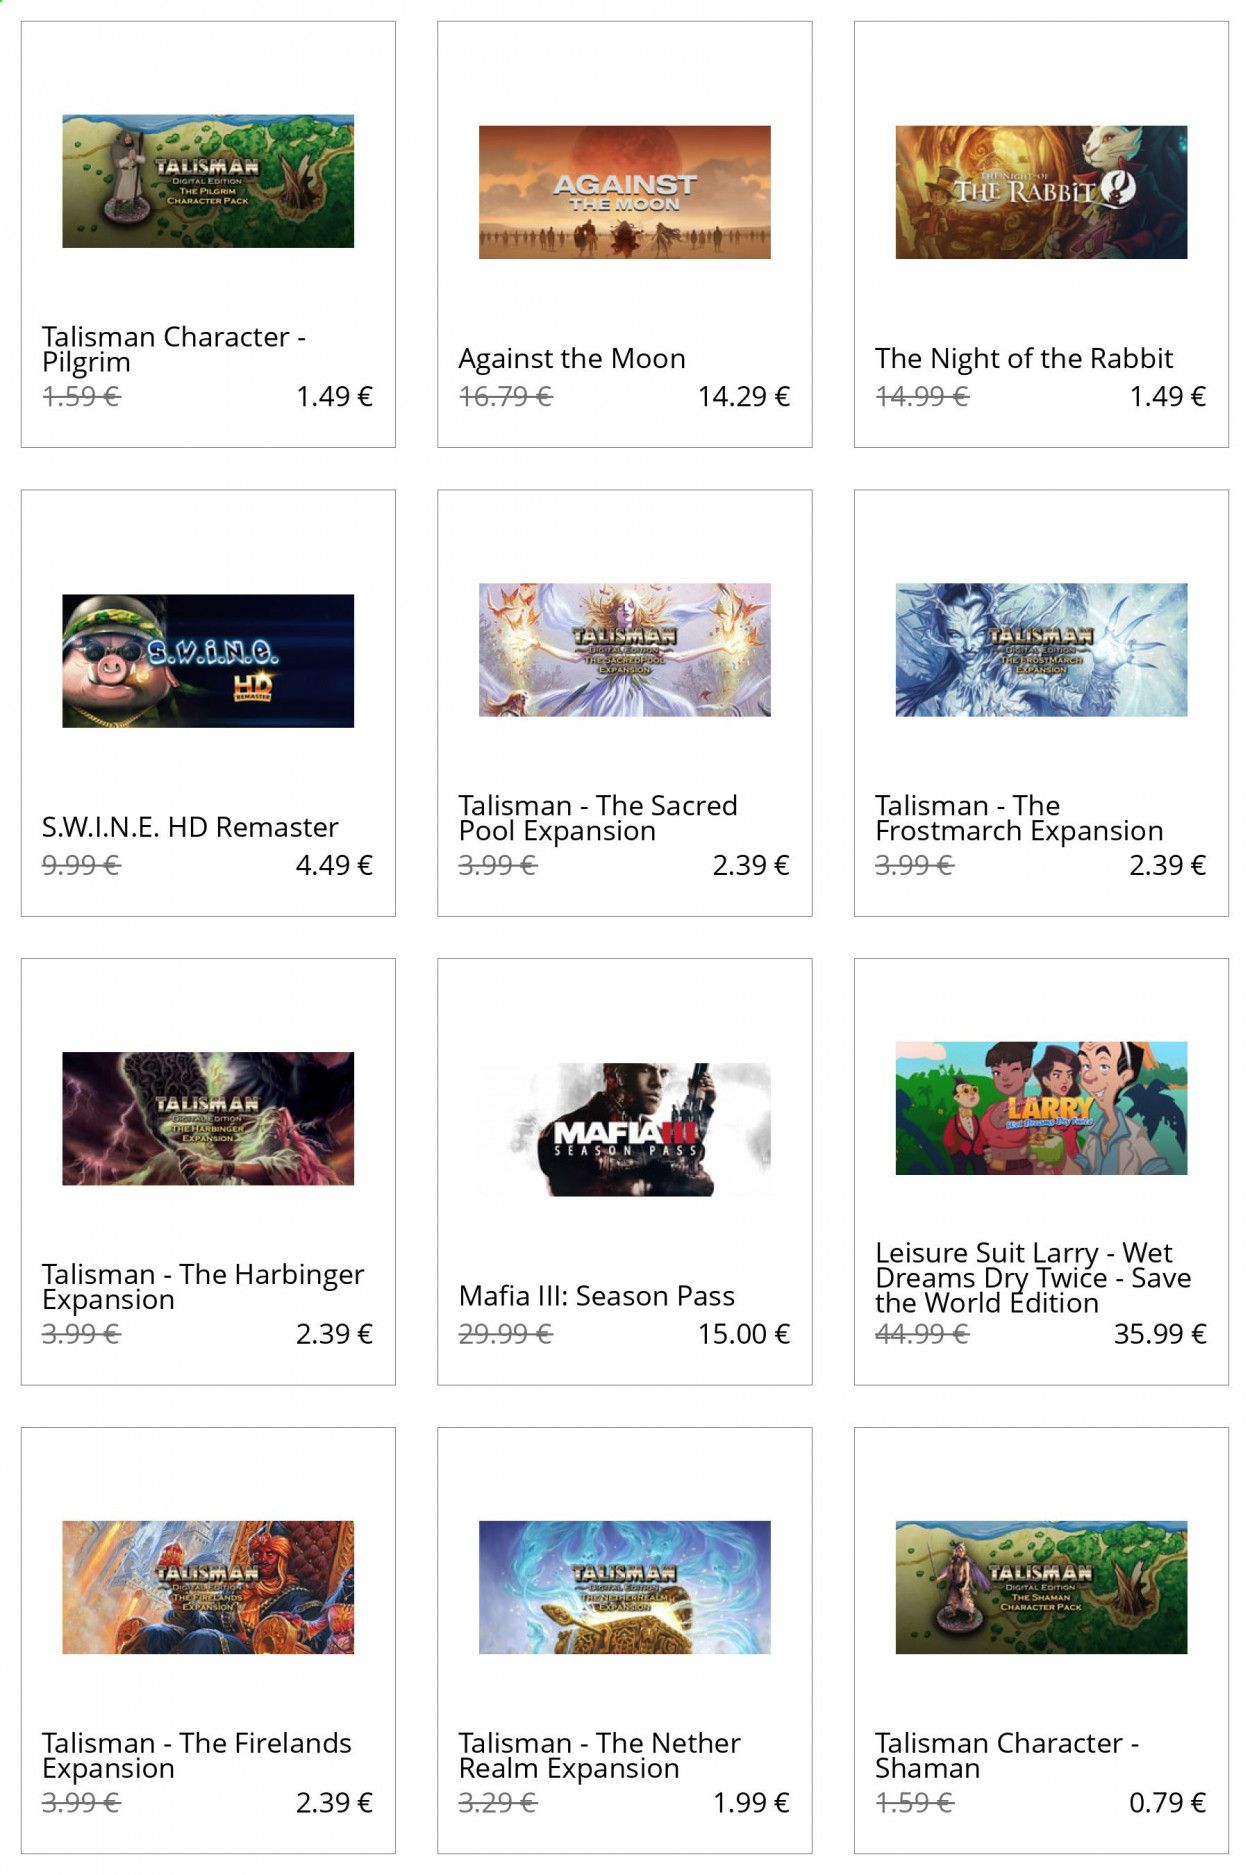Open 'The Night of the Rabbit' title
Screen dimensions: 1250x1875
[x=1024, y=359]
